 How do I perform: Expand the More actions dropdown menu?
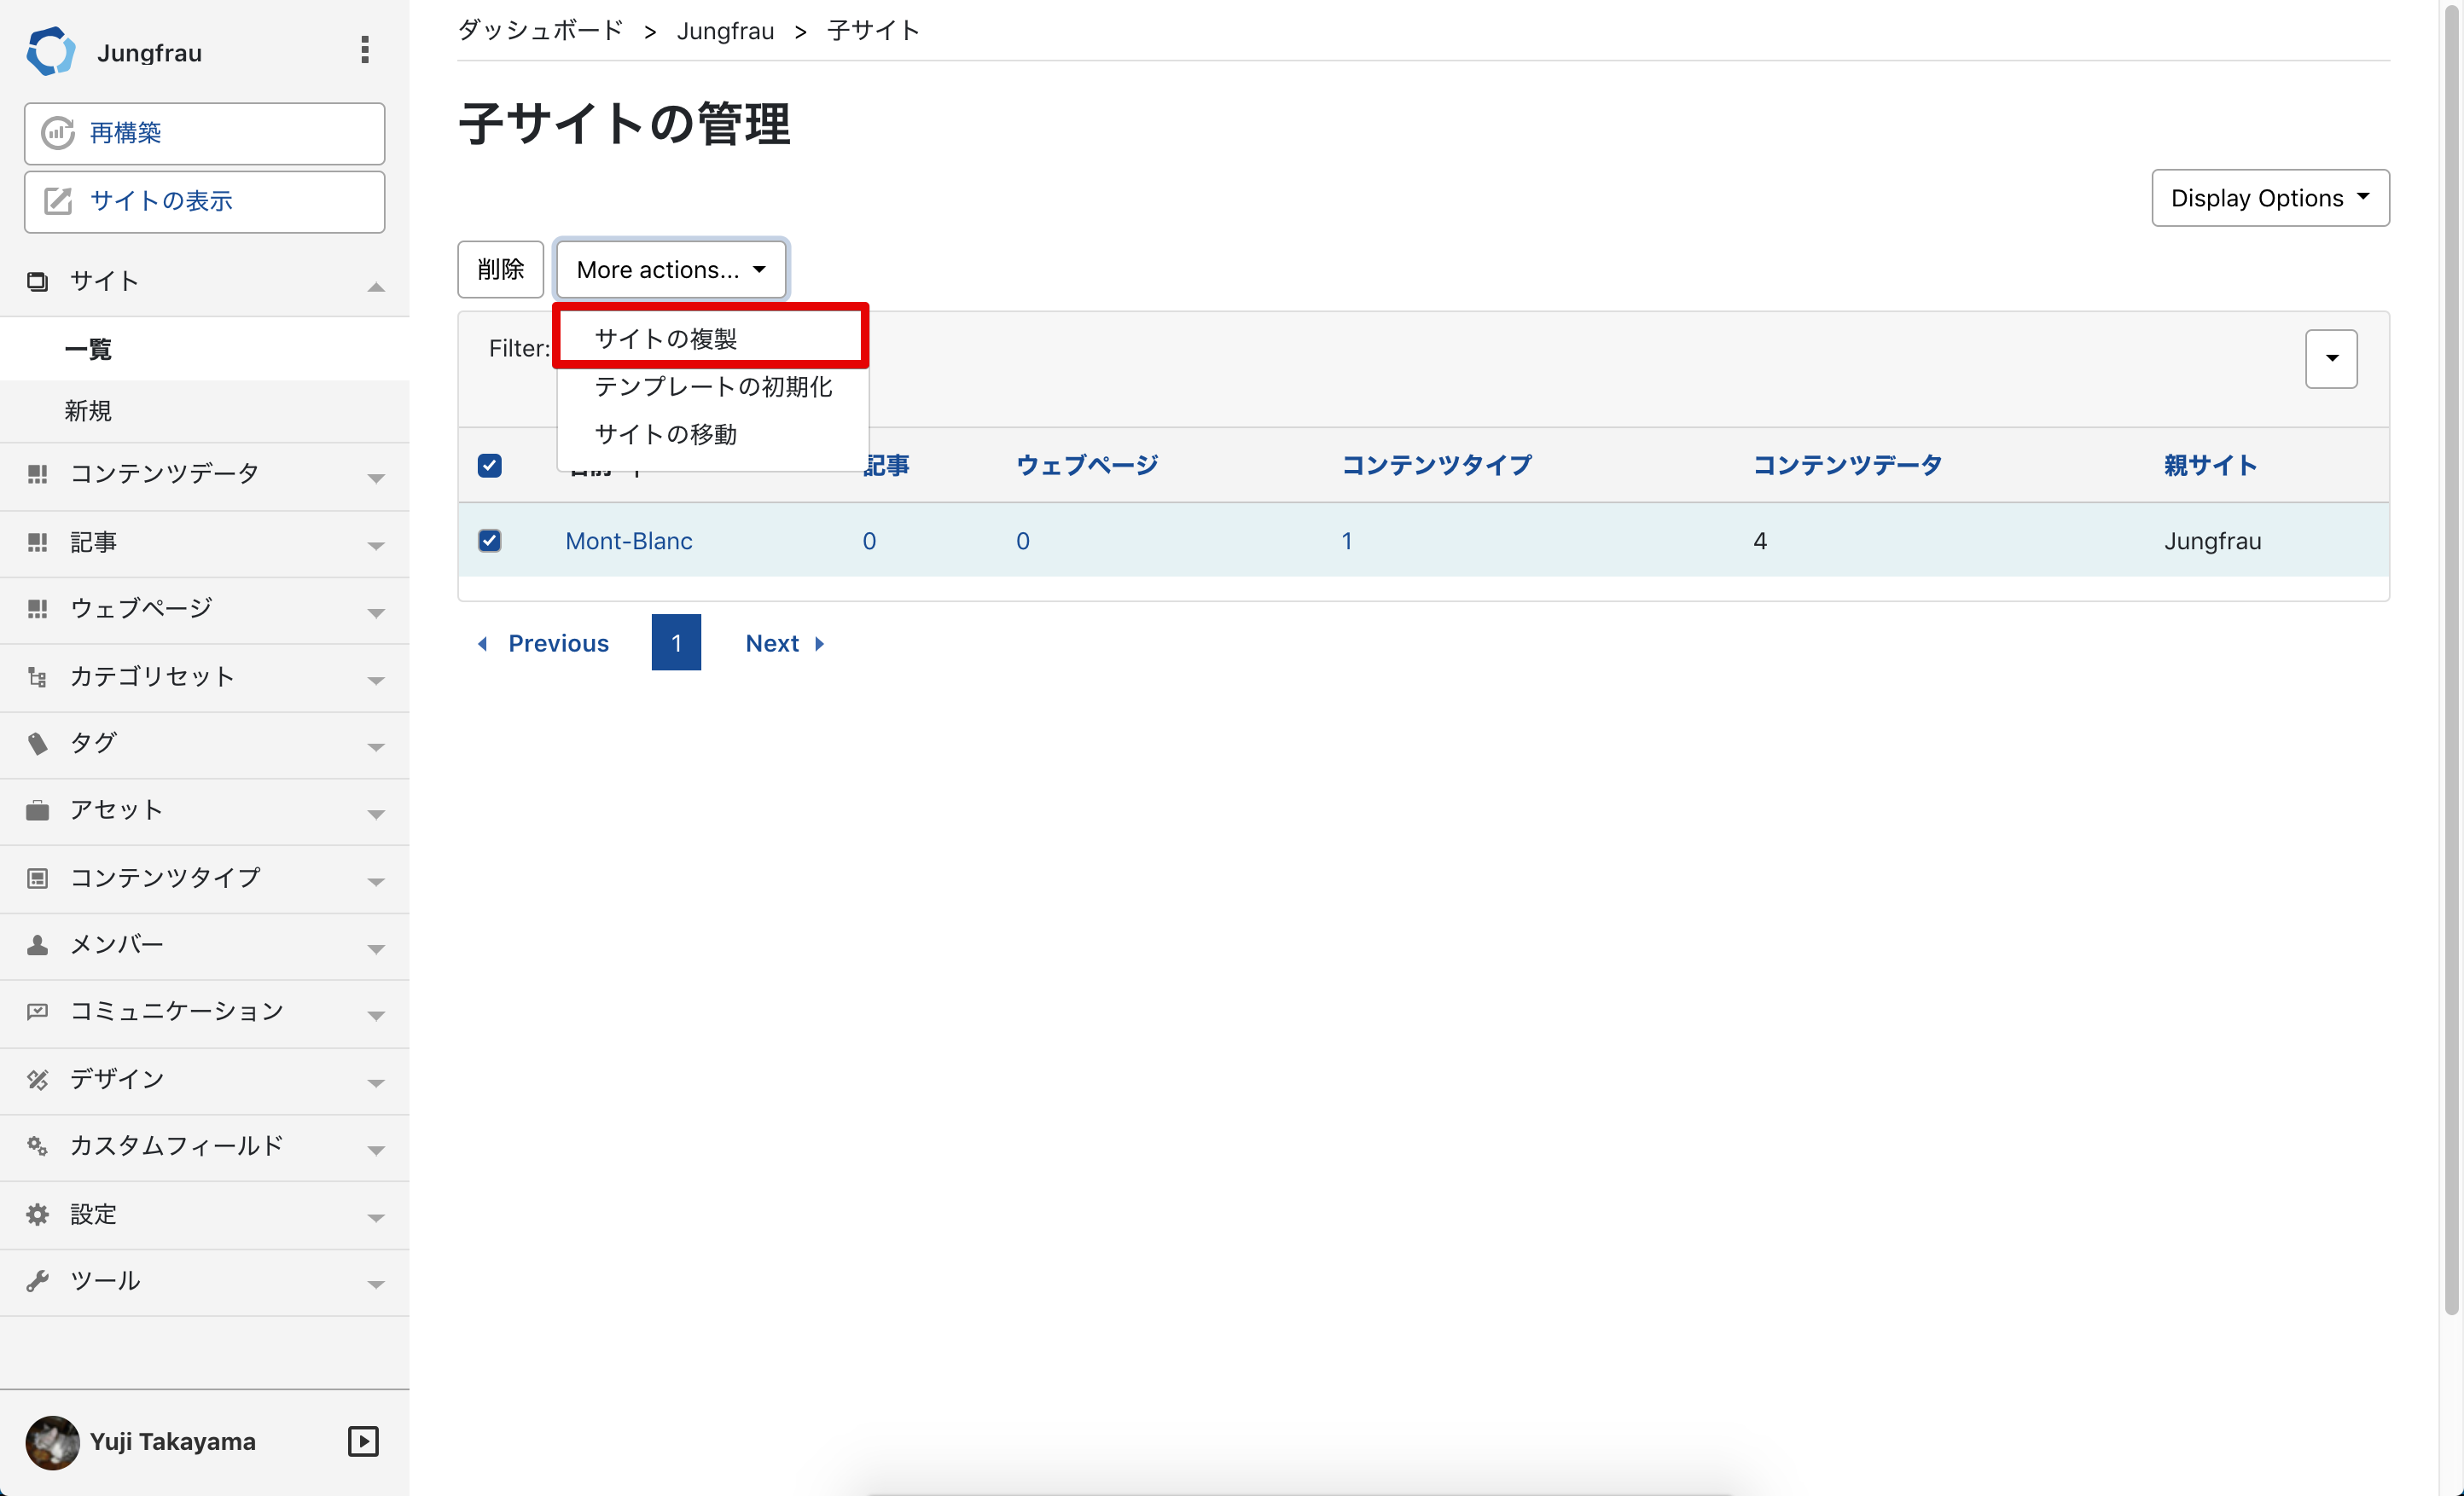coord(671,268)
